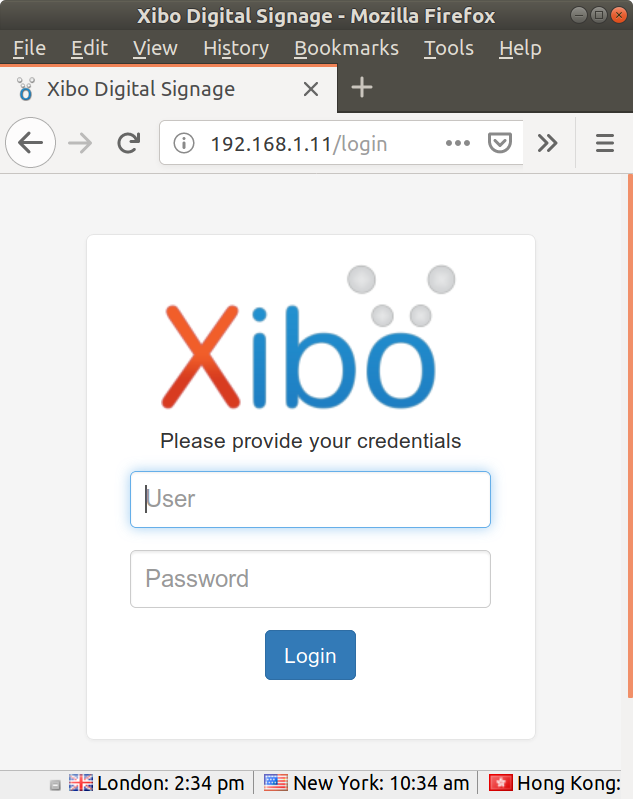Open the page actions three-dot menu
Viewport: 633px width, 799px height.
click(457, 143)
